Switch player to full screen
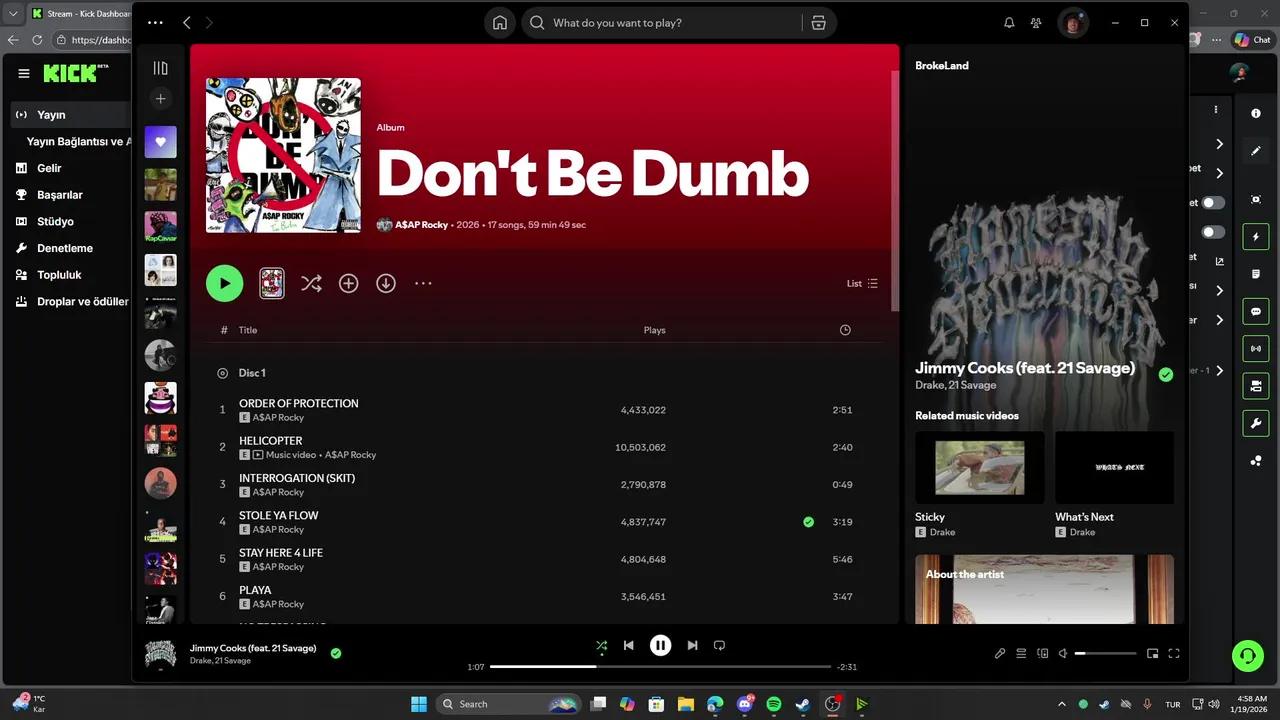Viewport: 1280px width, 720px height. coord(1174,653)
